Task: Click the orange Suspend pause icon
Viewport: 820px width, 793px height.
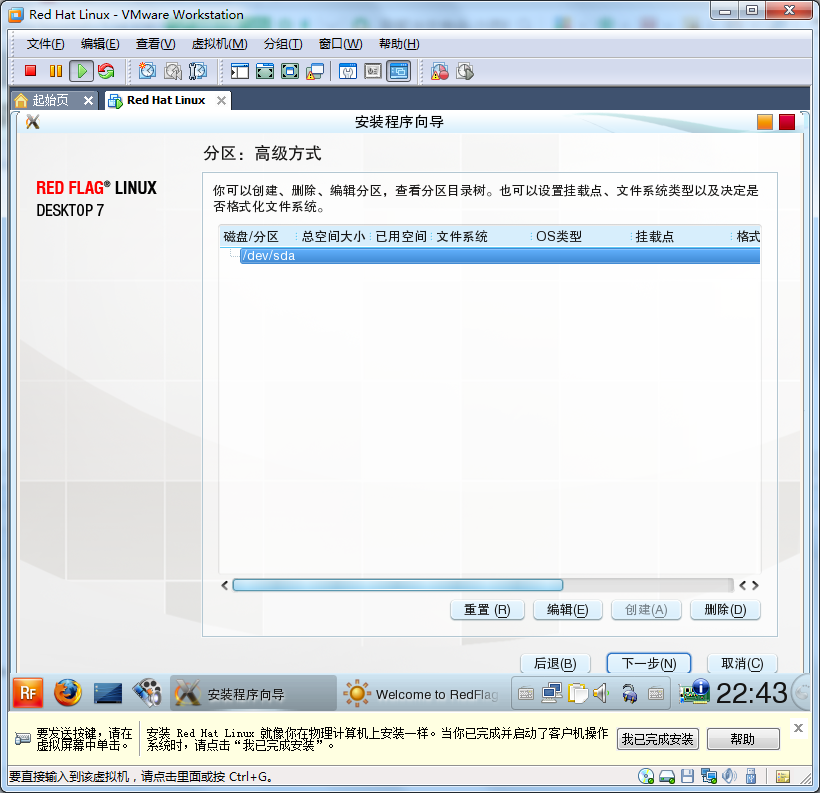Action: (55, 71)
